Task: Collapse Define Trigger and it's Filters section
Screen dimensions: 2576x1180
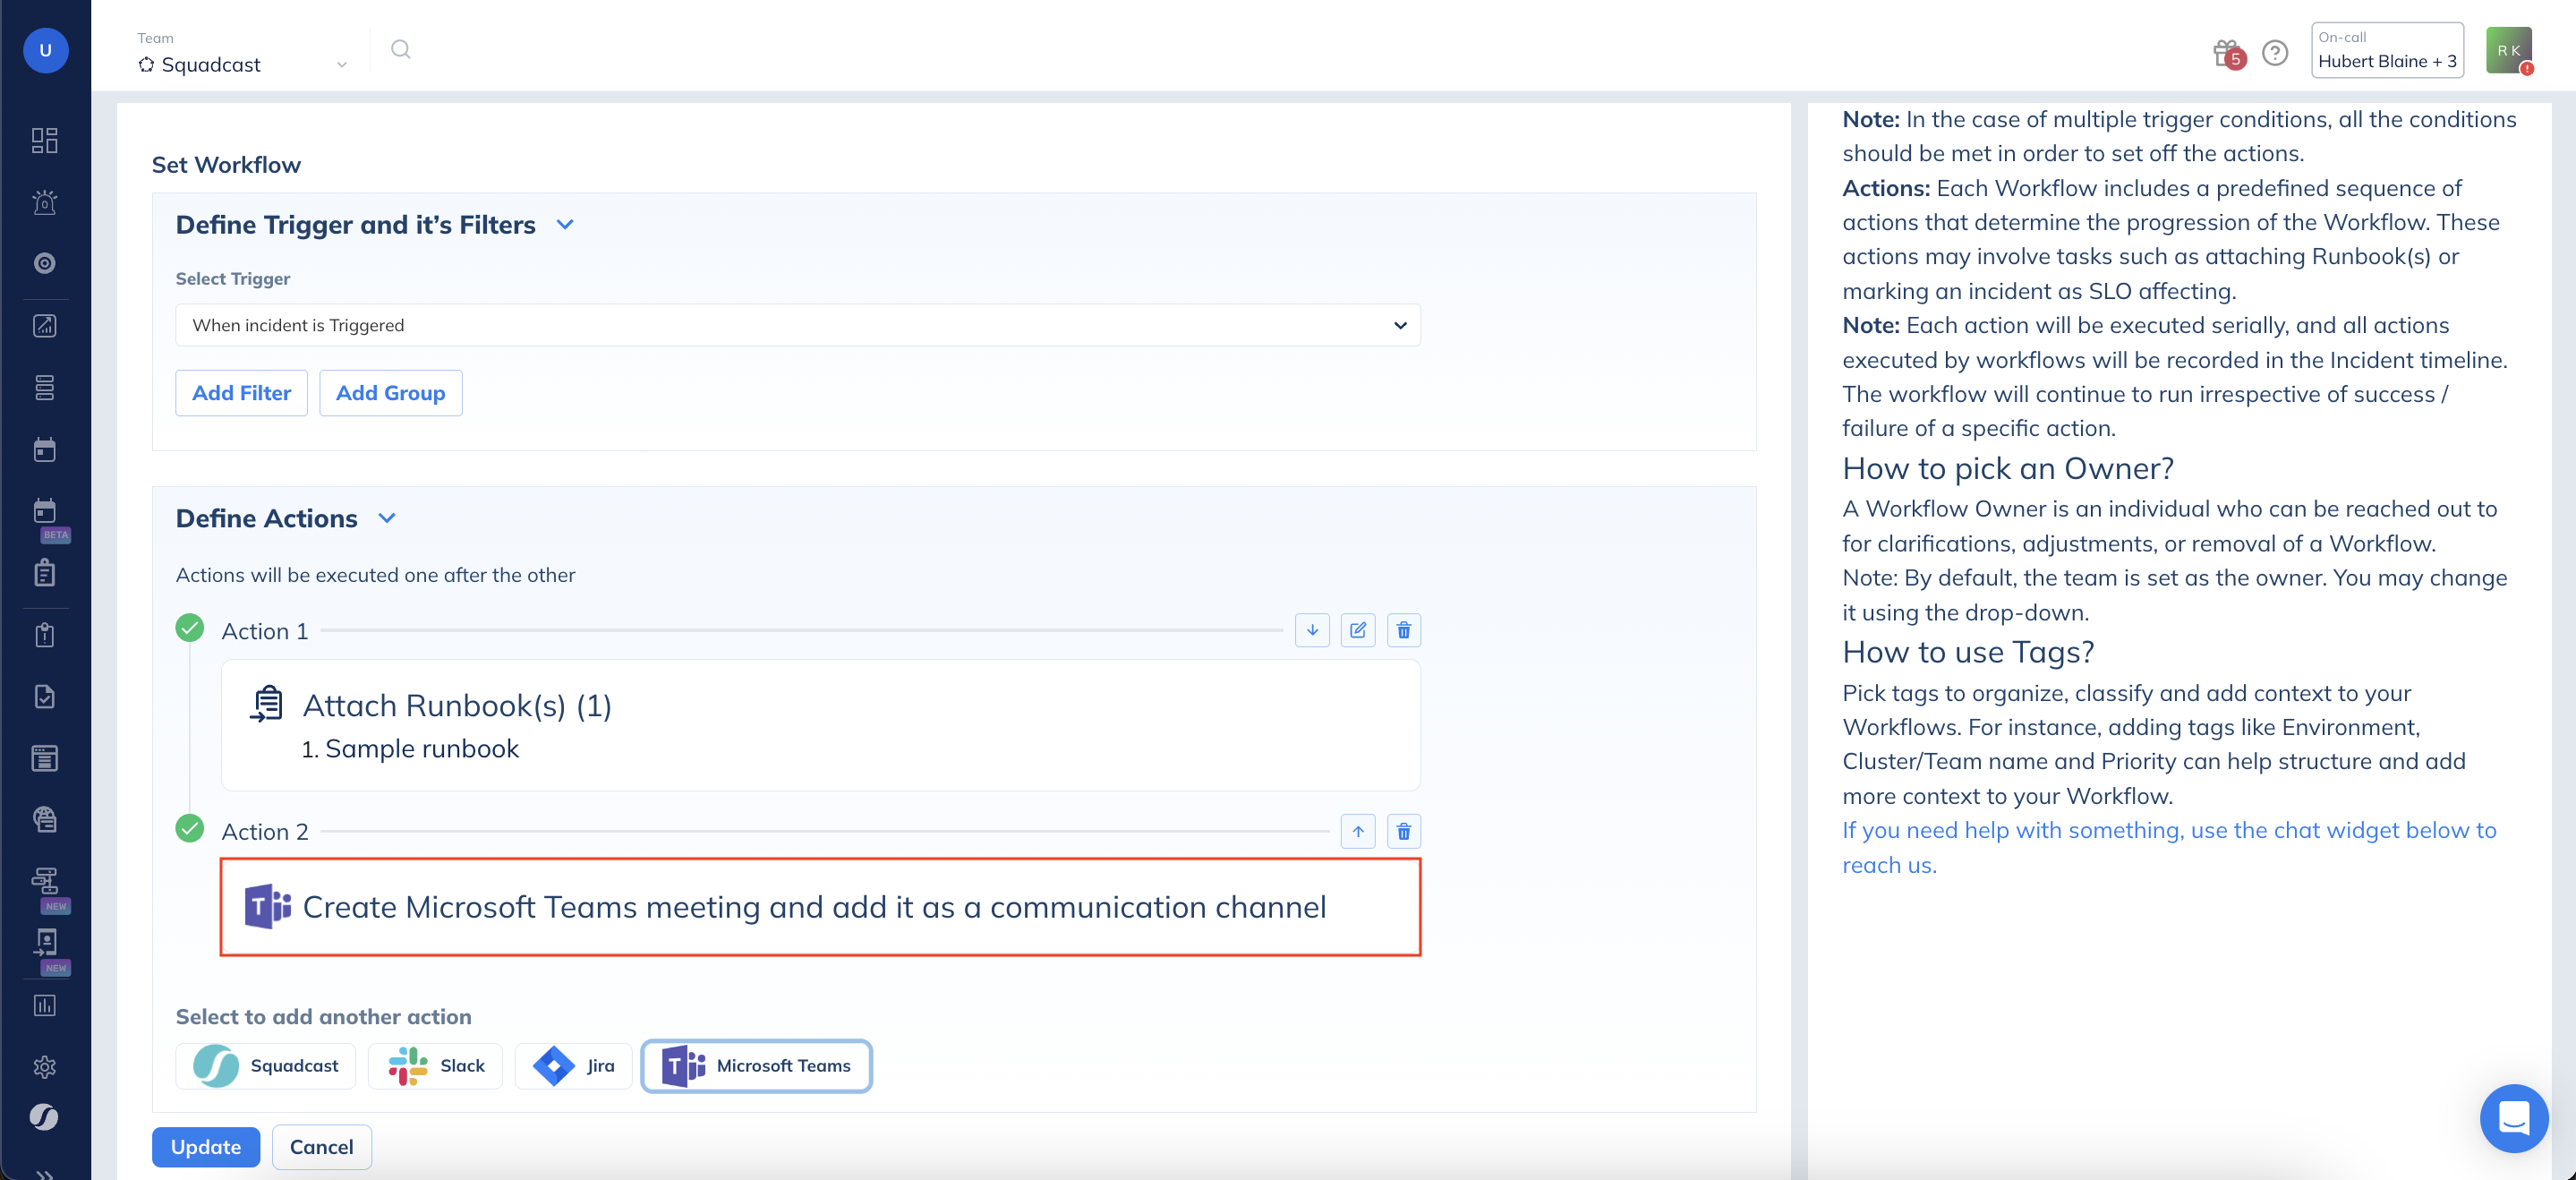Action: pyautogui.click(x=565, y=224)
